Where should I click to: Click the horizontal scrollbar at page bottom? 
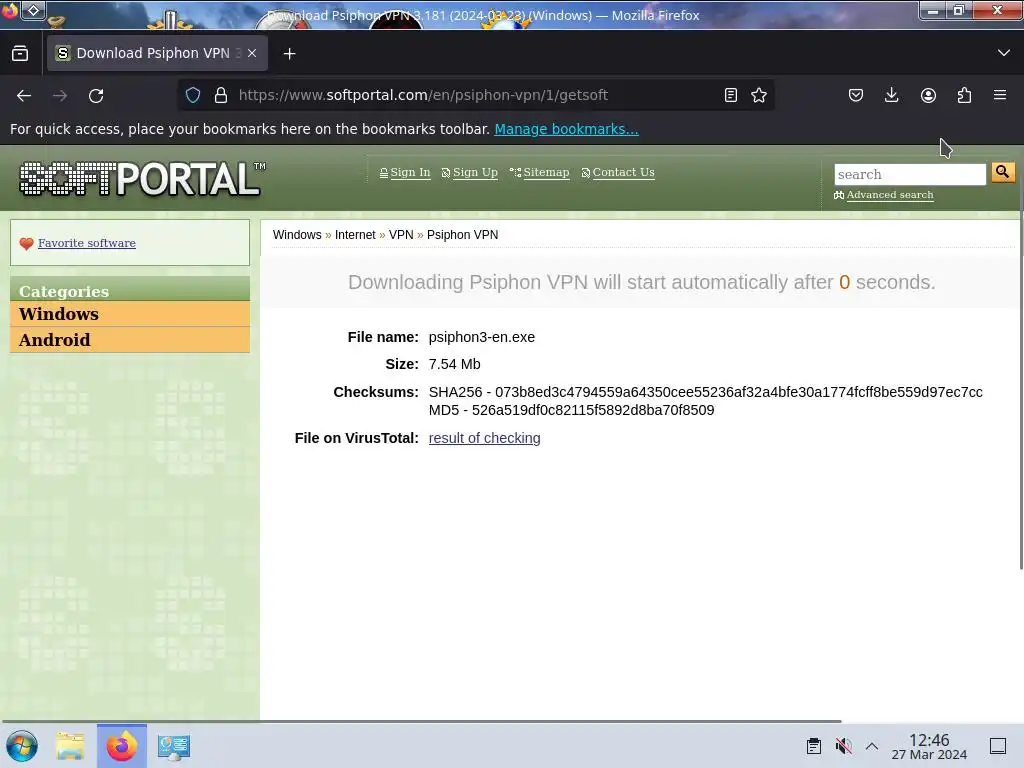coord(421,721)
